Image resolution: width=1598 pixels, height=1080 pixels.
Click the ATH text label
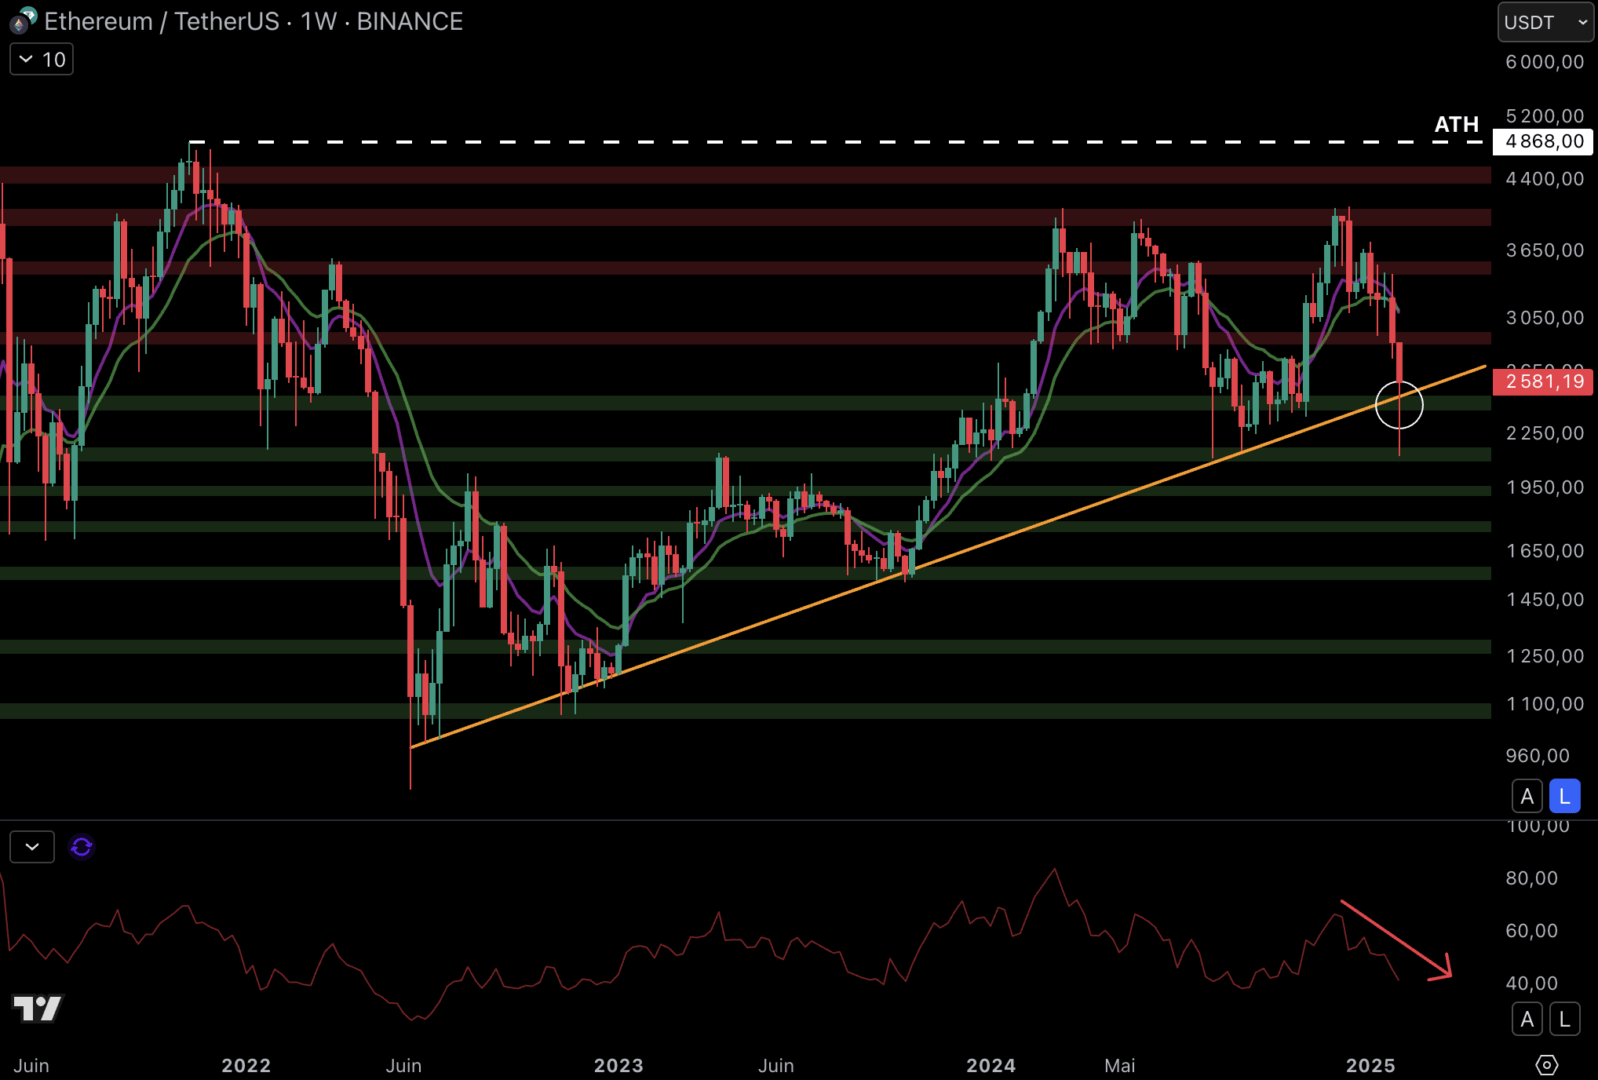tap(1456, 124)
